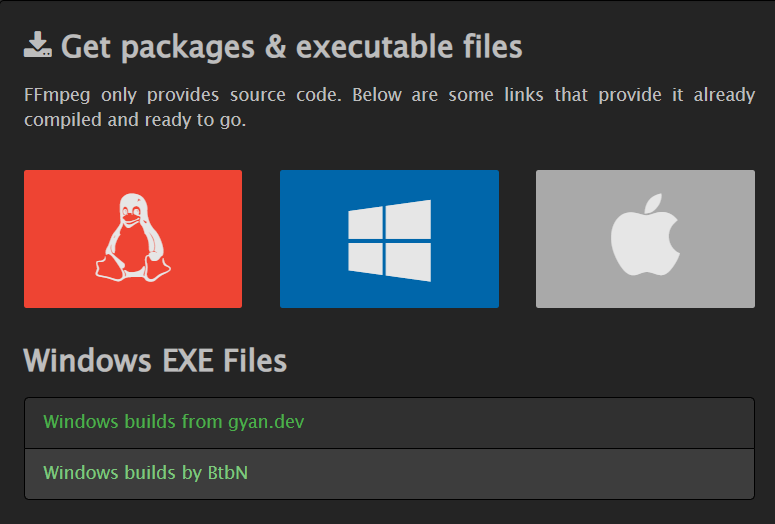
Task: Click the FFmpeg source code description paragraph
Action: 389,107
